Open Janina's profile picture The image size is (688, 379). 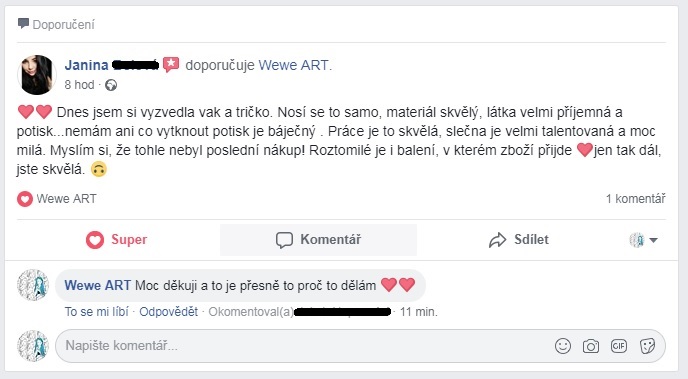(x=37, y=75)
